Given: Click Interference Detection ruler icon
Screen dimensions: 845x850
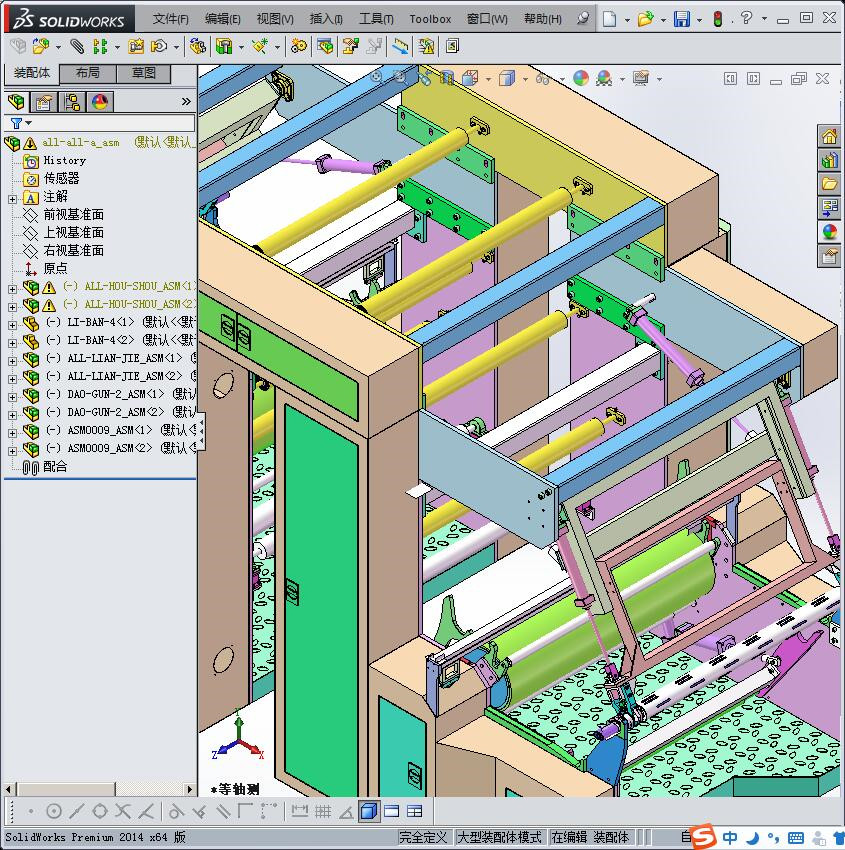Looking at the screenshot, I should tap(401, 47).
